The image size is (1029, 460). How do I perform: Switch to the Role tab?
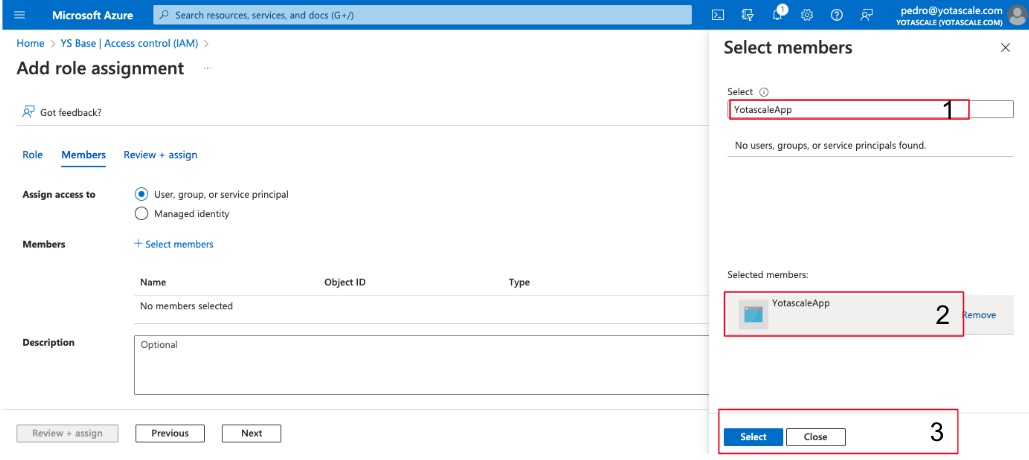tap(32, 155)
